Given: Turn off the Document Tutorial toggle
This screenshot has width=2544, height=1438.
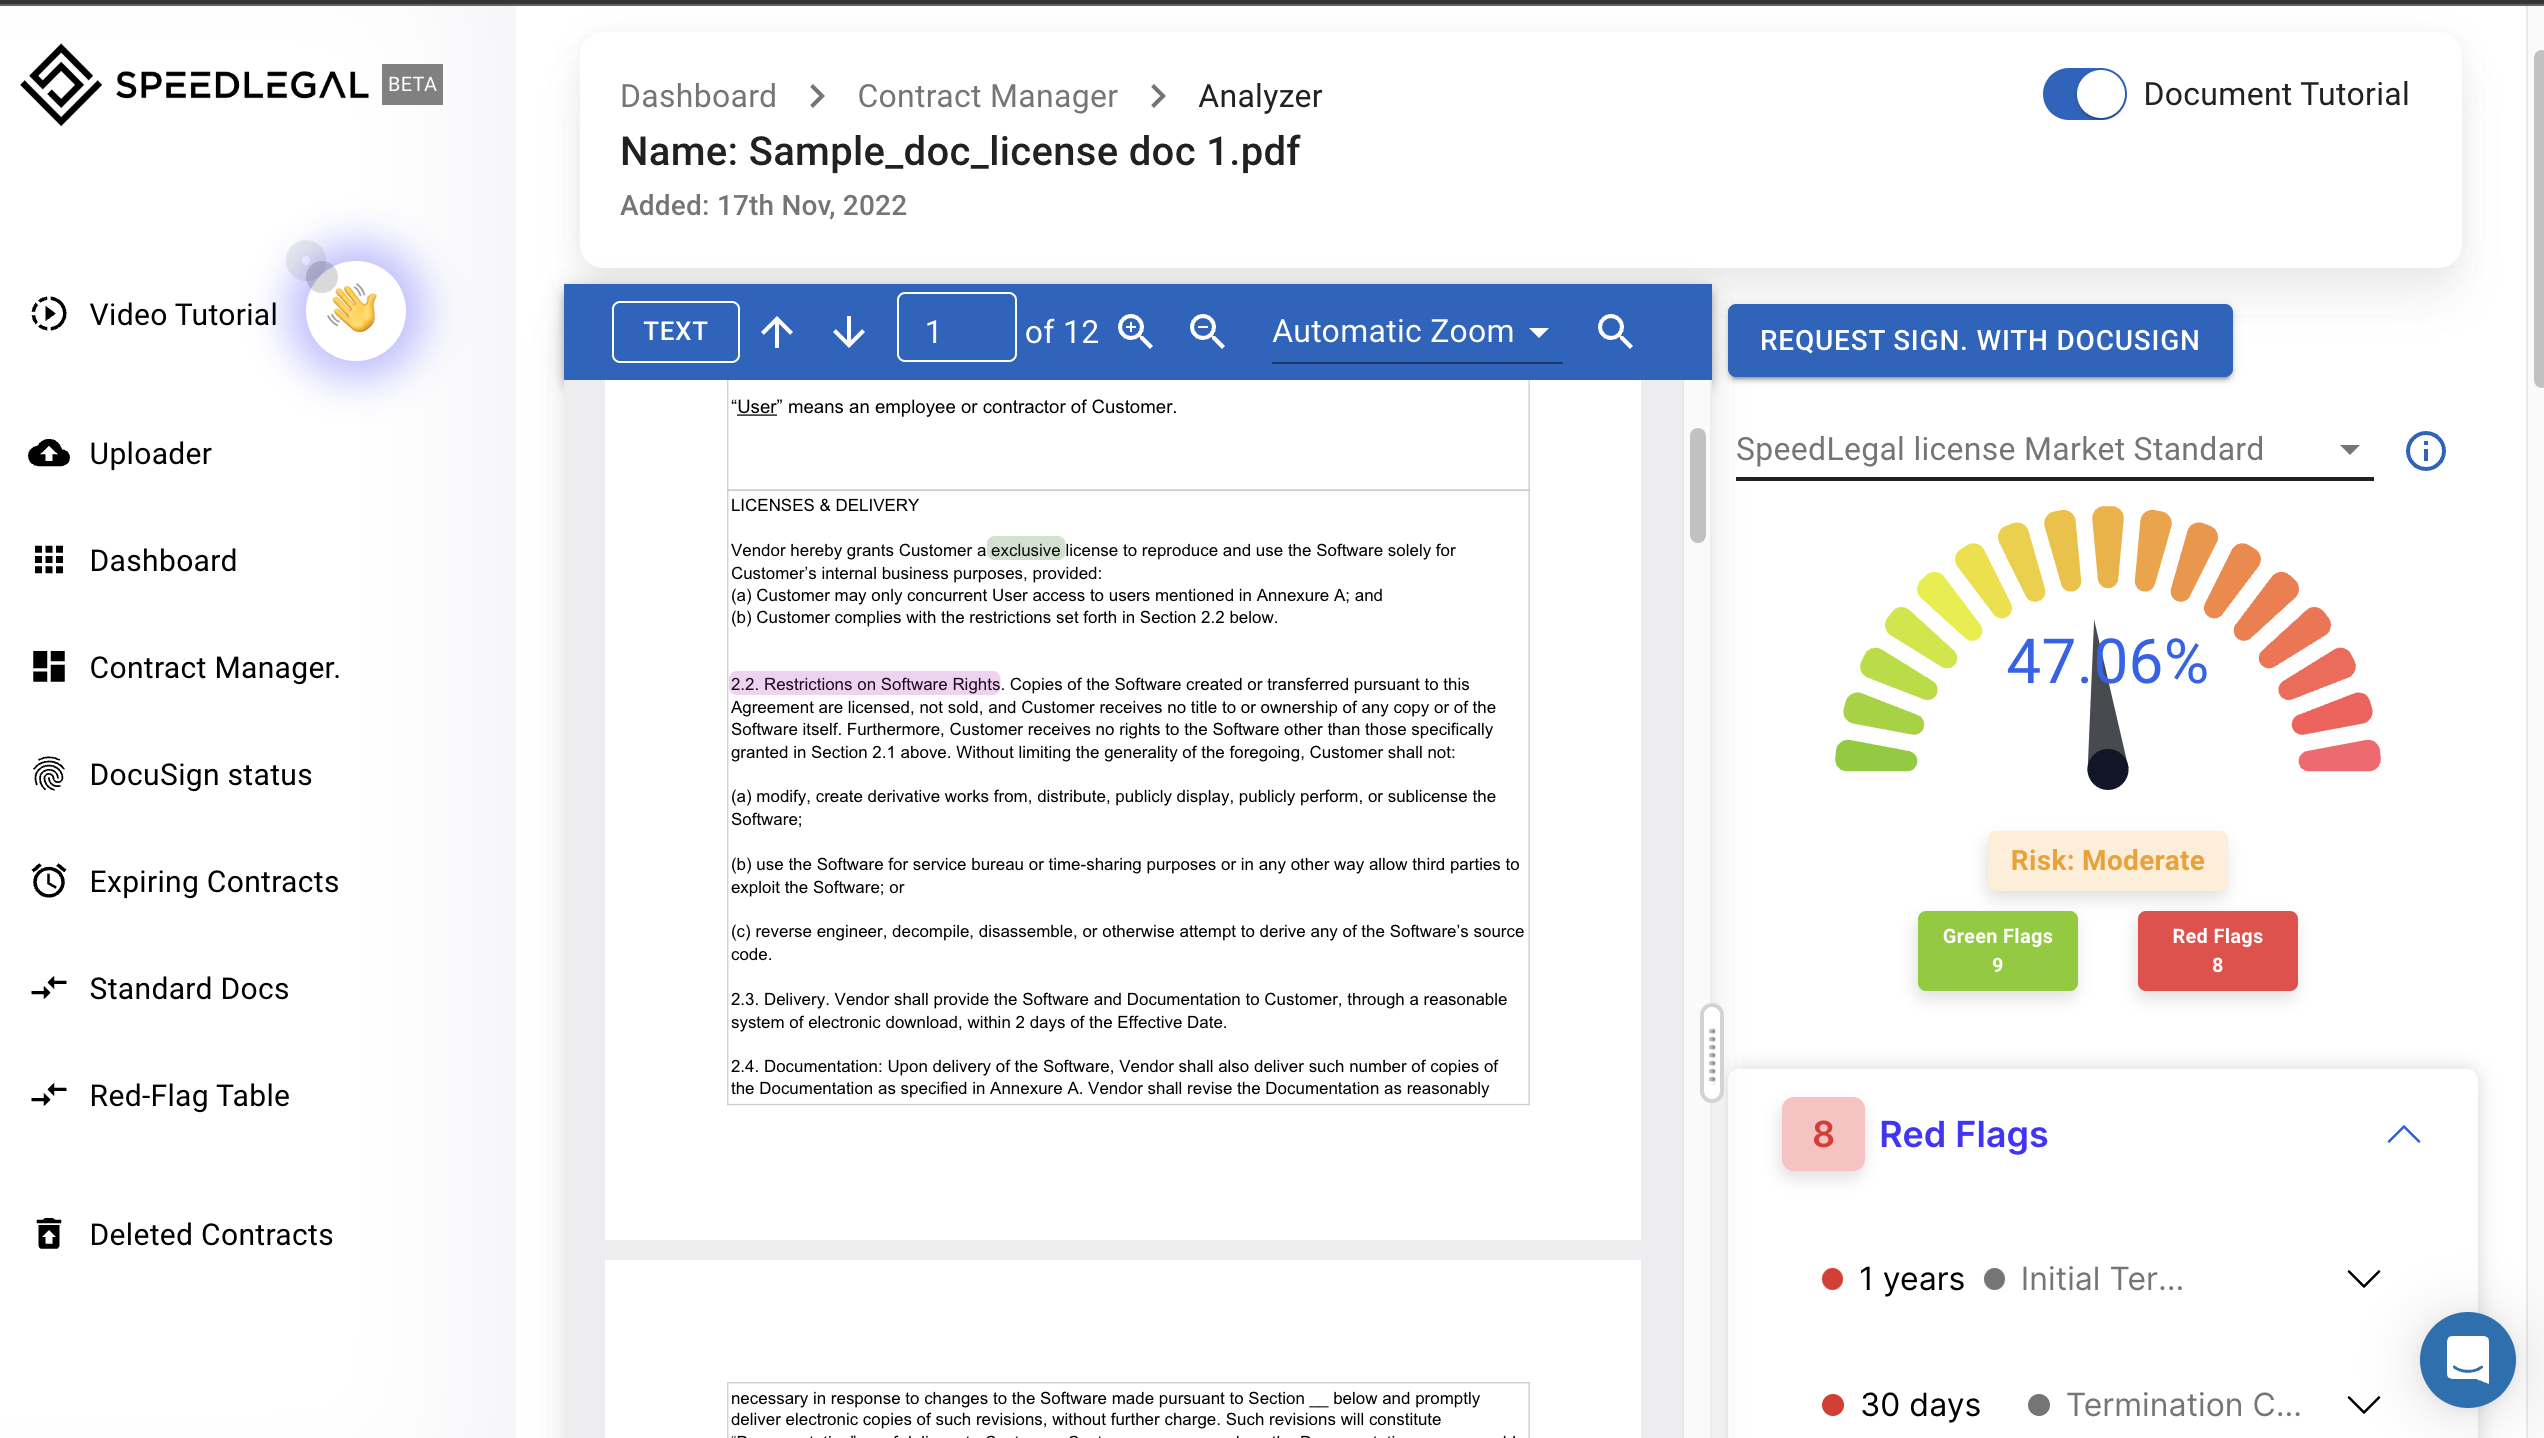Looking at the screenshot, I should tap(2084, 95).
